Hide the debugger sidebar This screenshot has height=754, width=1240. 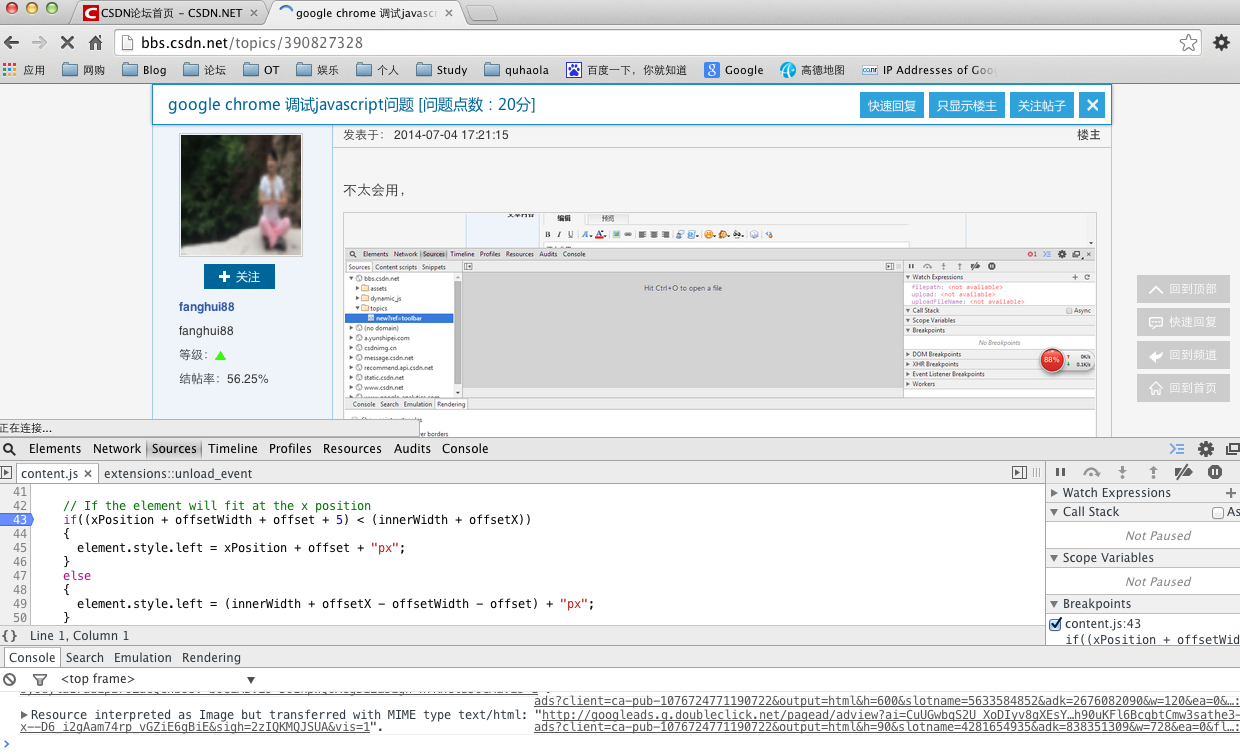1019,473
